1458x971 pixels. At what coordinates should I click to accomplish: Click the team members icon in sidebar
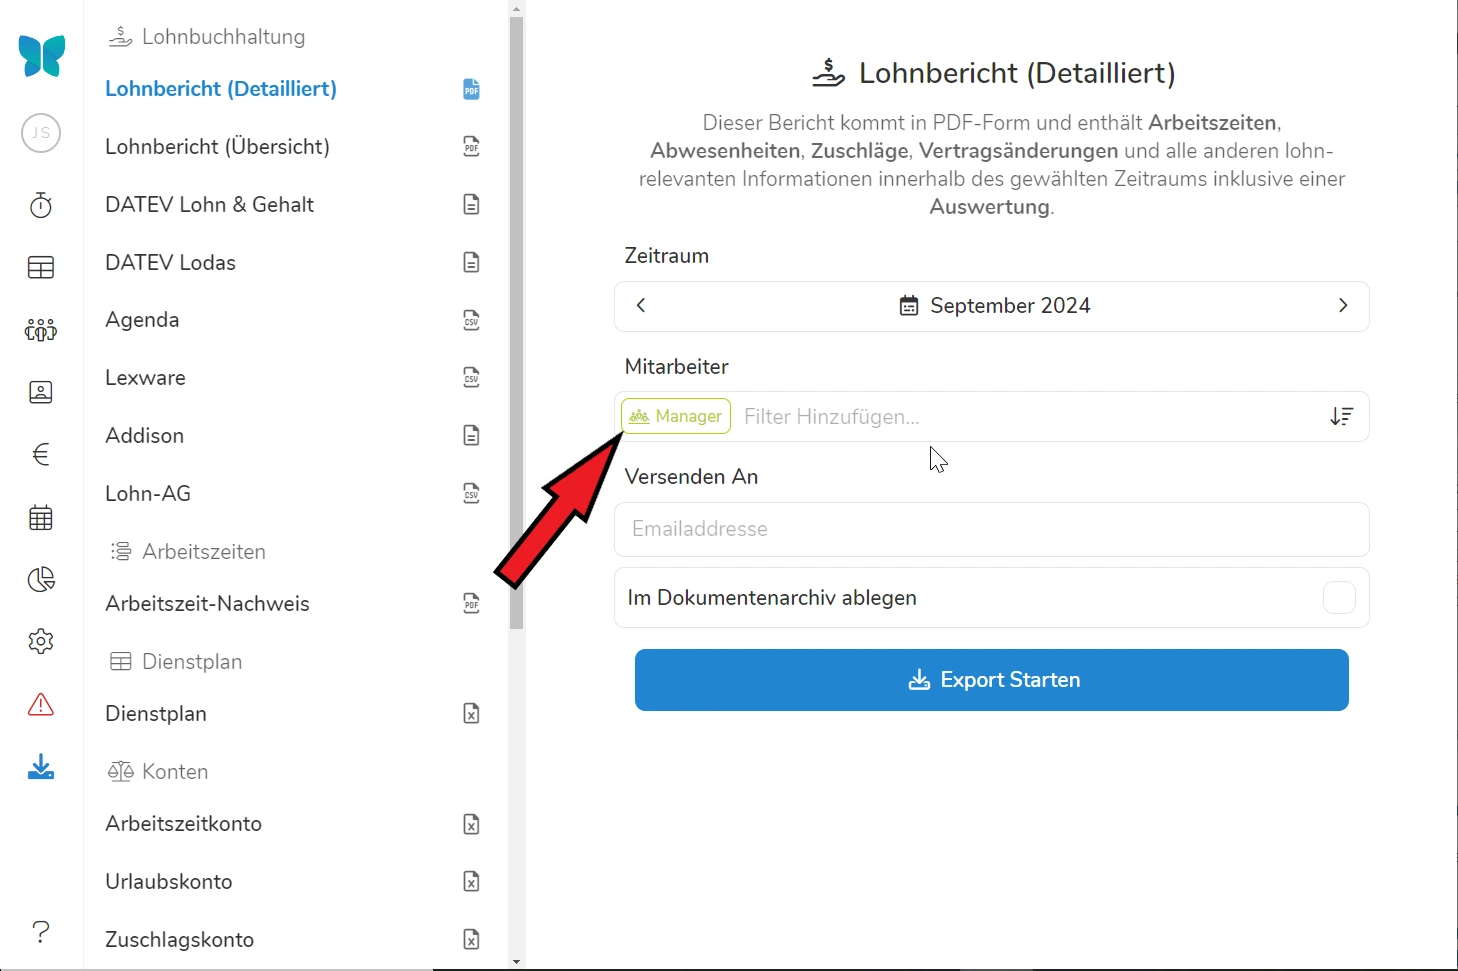pyautogui.click(x=41, y=330)
